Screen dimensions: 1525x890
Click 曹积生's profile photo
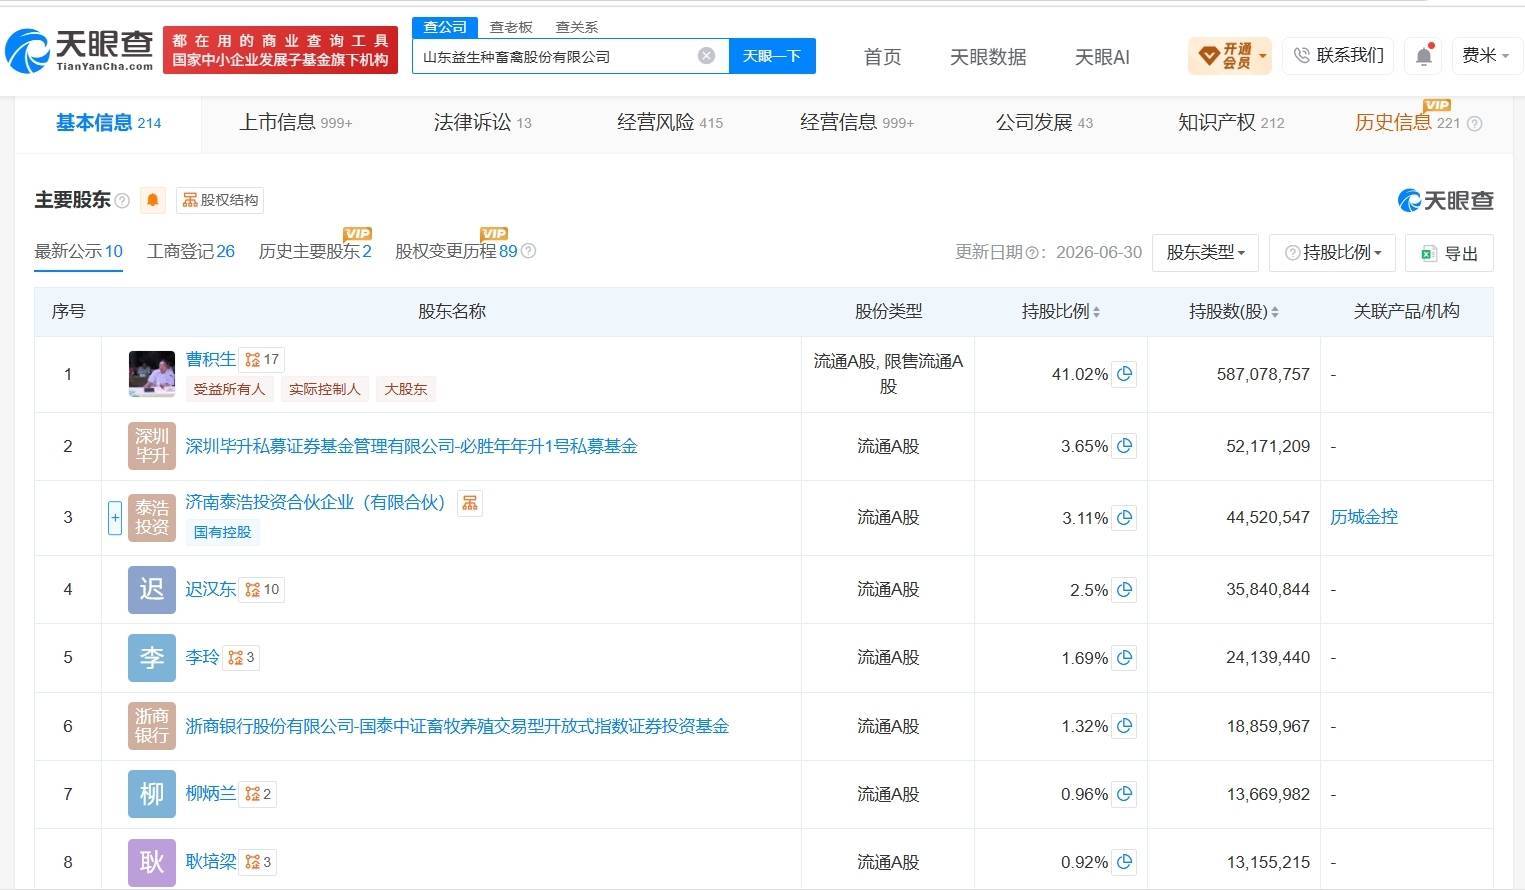click(x=152, y=373)
